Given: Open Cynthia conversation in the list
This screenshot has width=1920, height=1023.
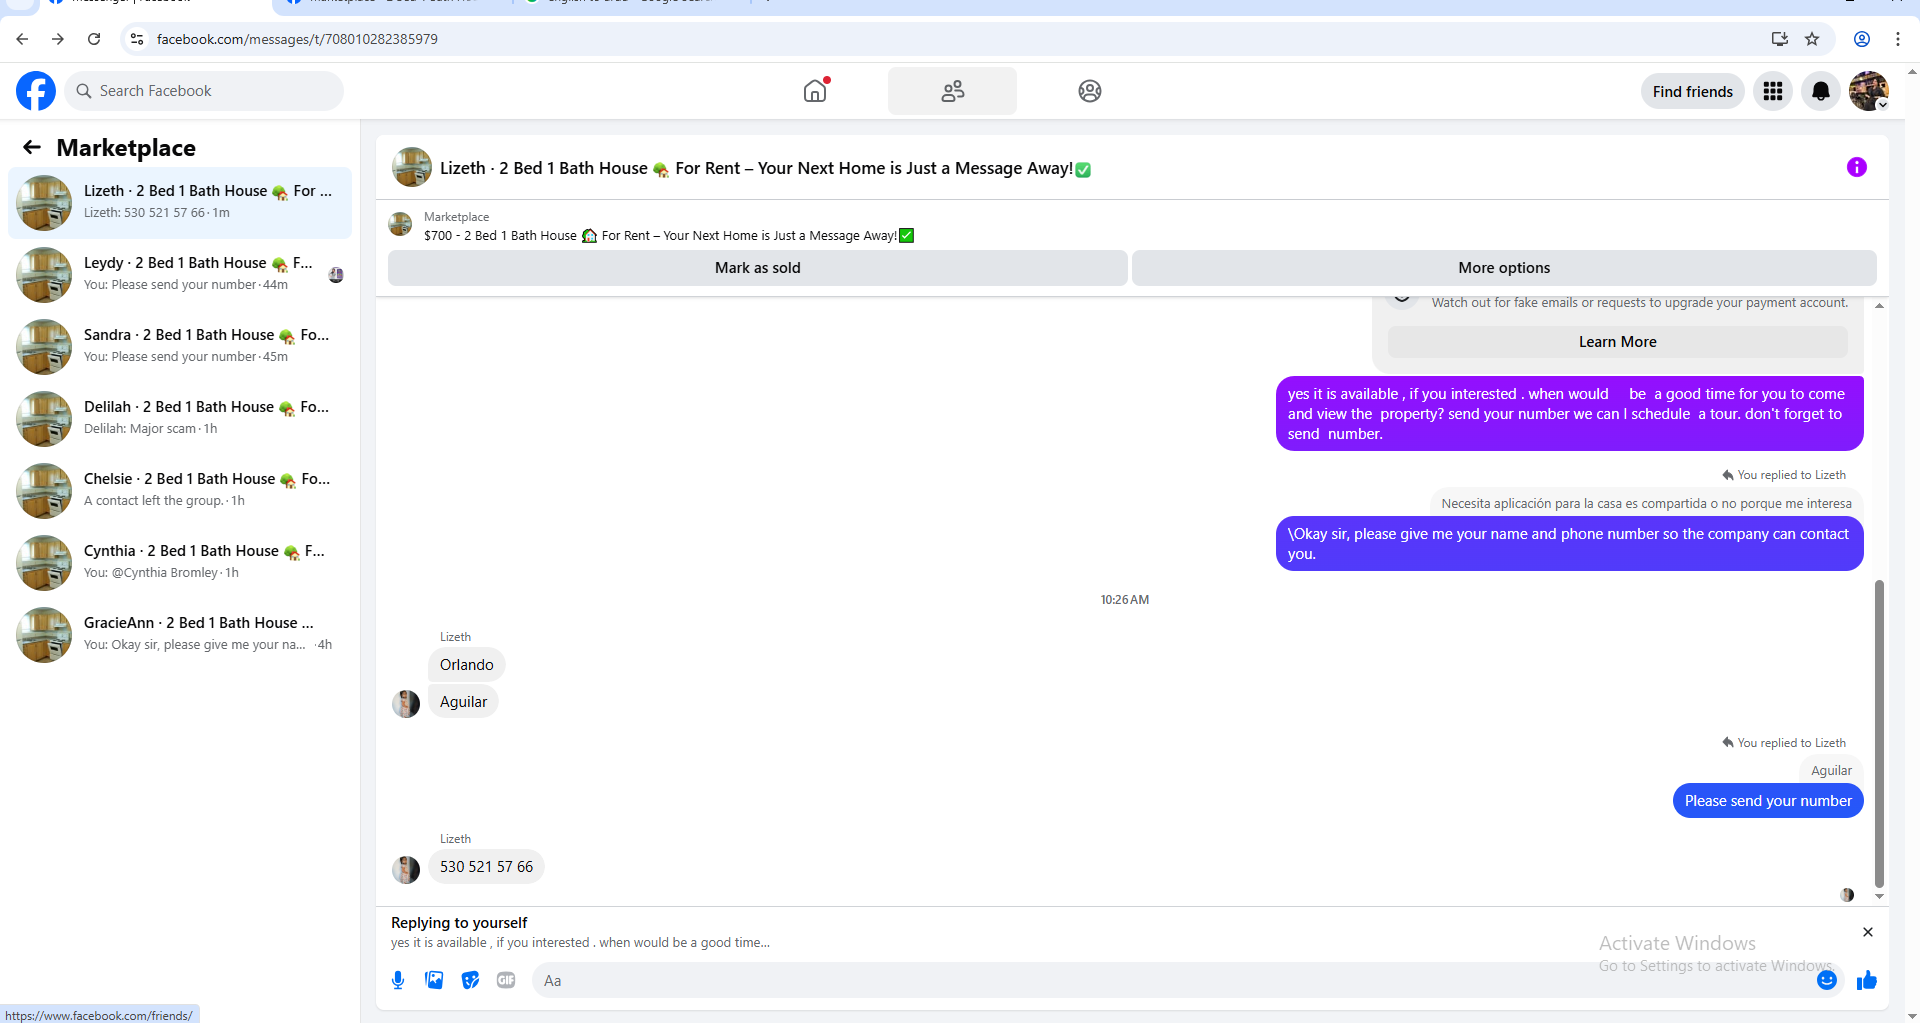Looking at the screenshot, I should (180, 562).
